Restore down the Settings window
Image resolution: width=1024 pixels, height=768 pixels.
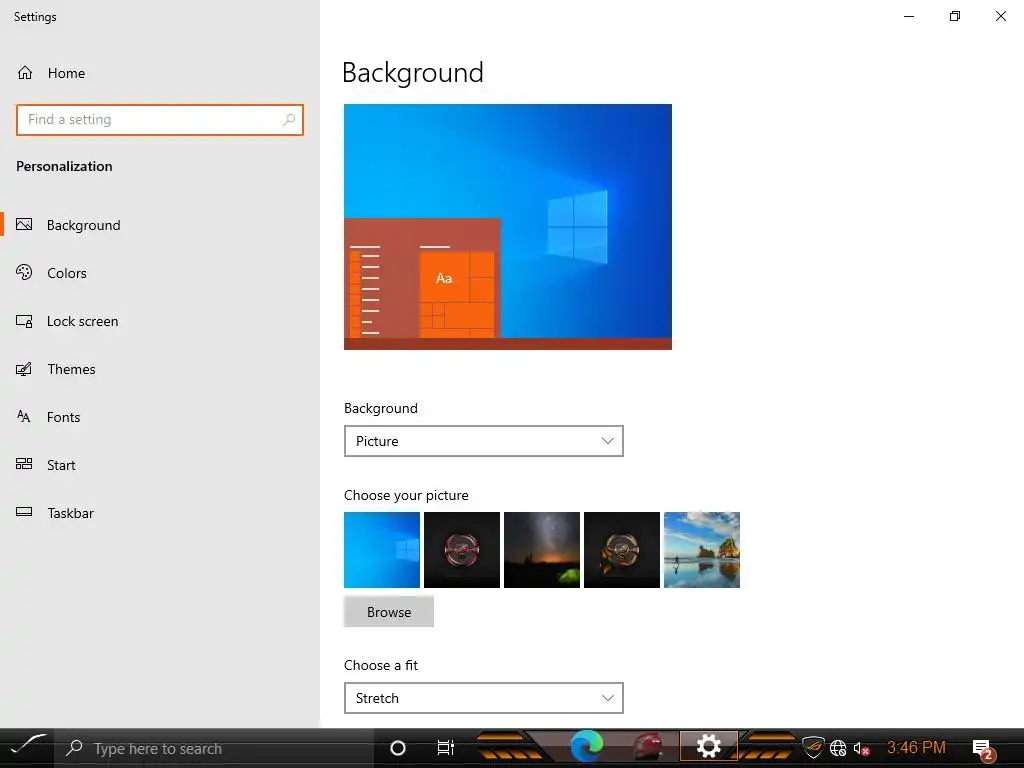955,16
